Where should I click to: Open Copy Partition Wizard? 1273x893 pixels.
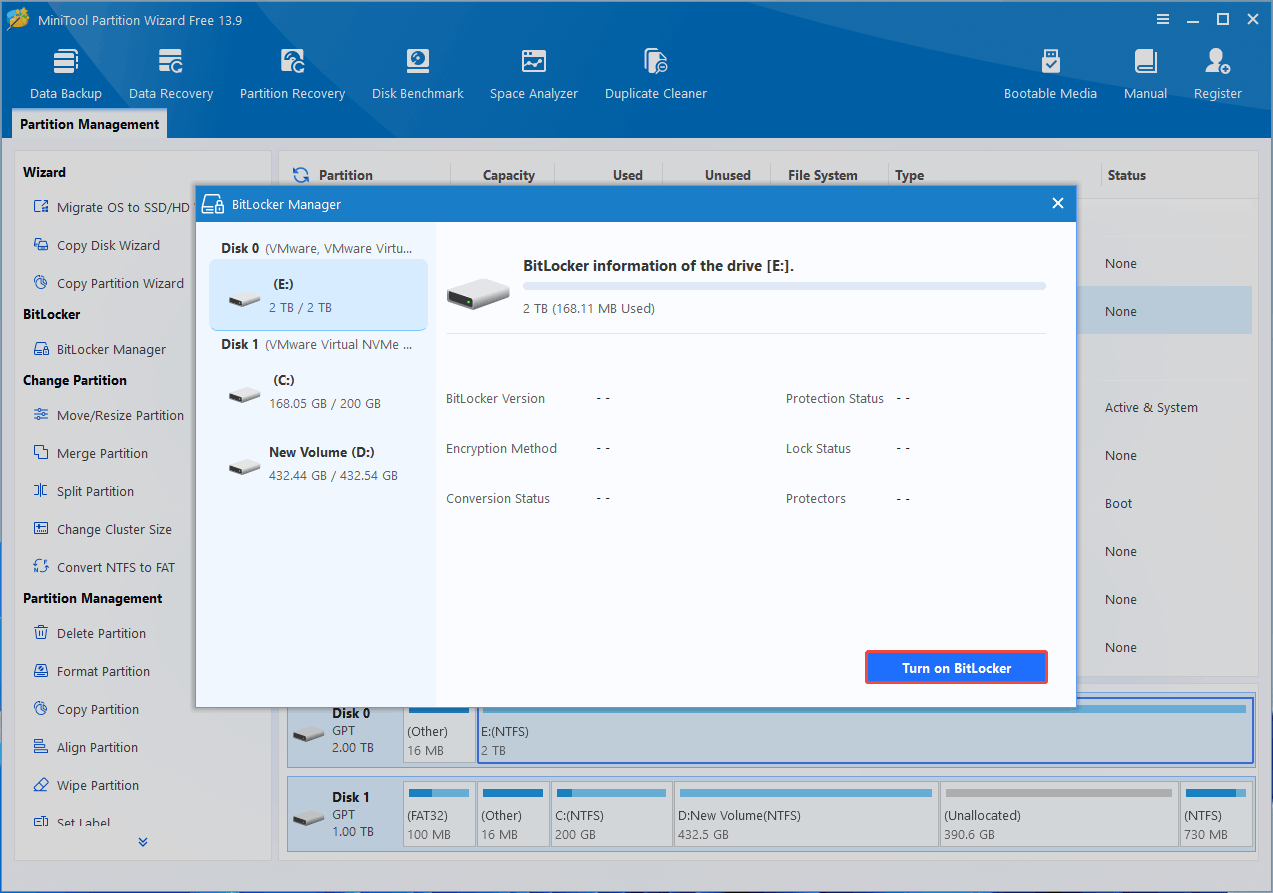[109, 283]
